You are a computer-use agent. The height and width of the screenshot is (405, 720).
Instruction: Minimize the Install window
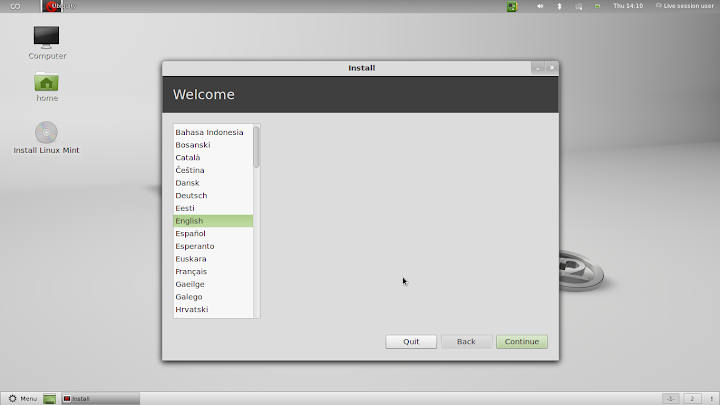coord(538,68)
